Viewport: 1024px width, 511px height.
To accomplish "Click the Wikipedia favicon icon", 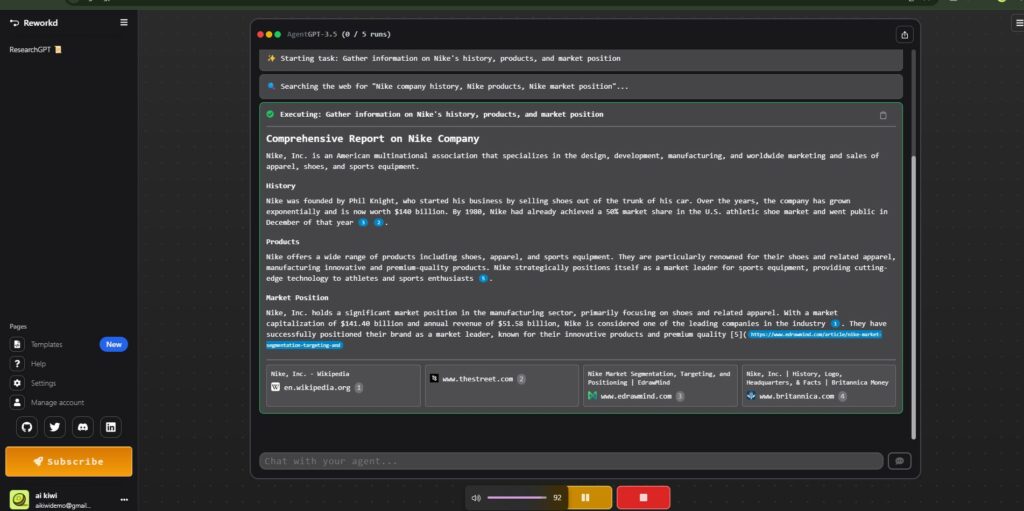I will (275, 387).
